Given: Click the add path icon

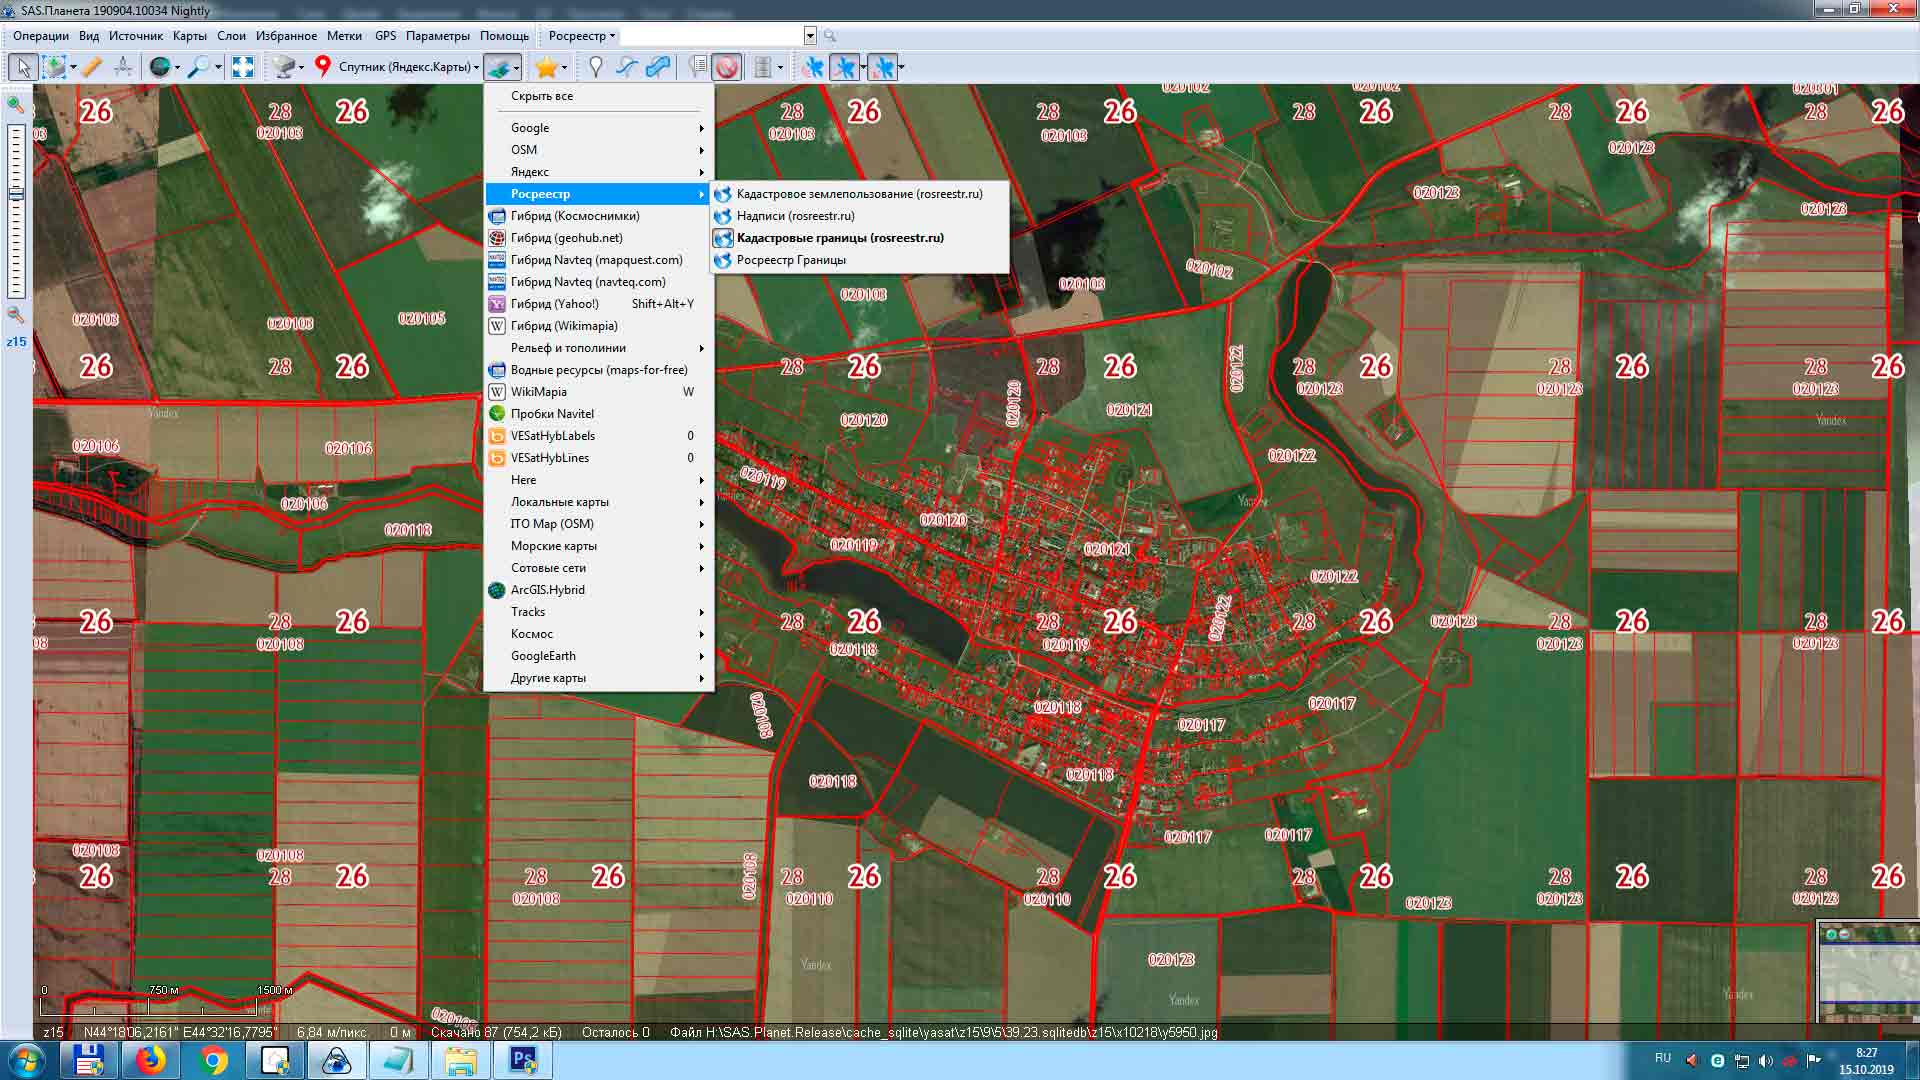Looking at the screenshot, I should pyautogui.click(x=627, y=67).
